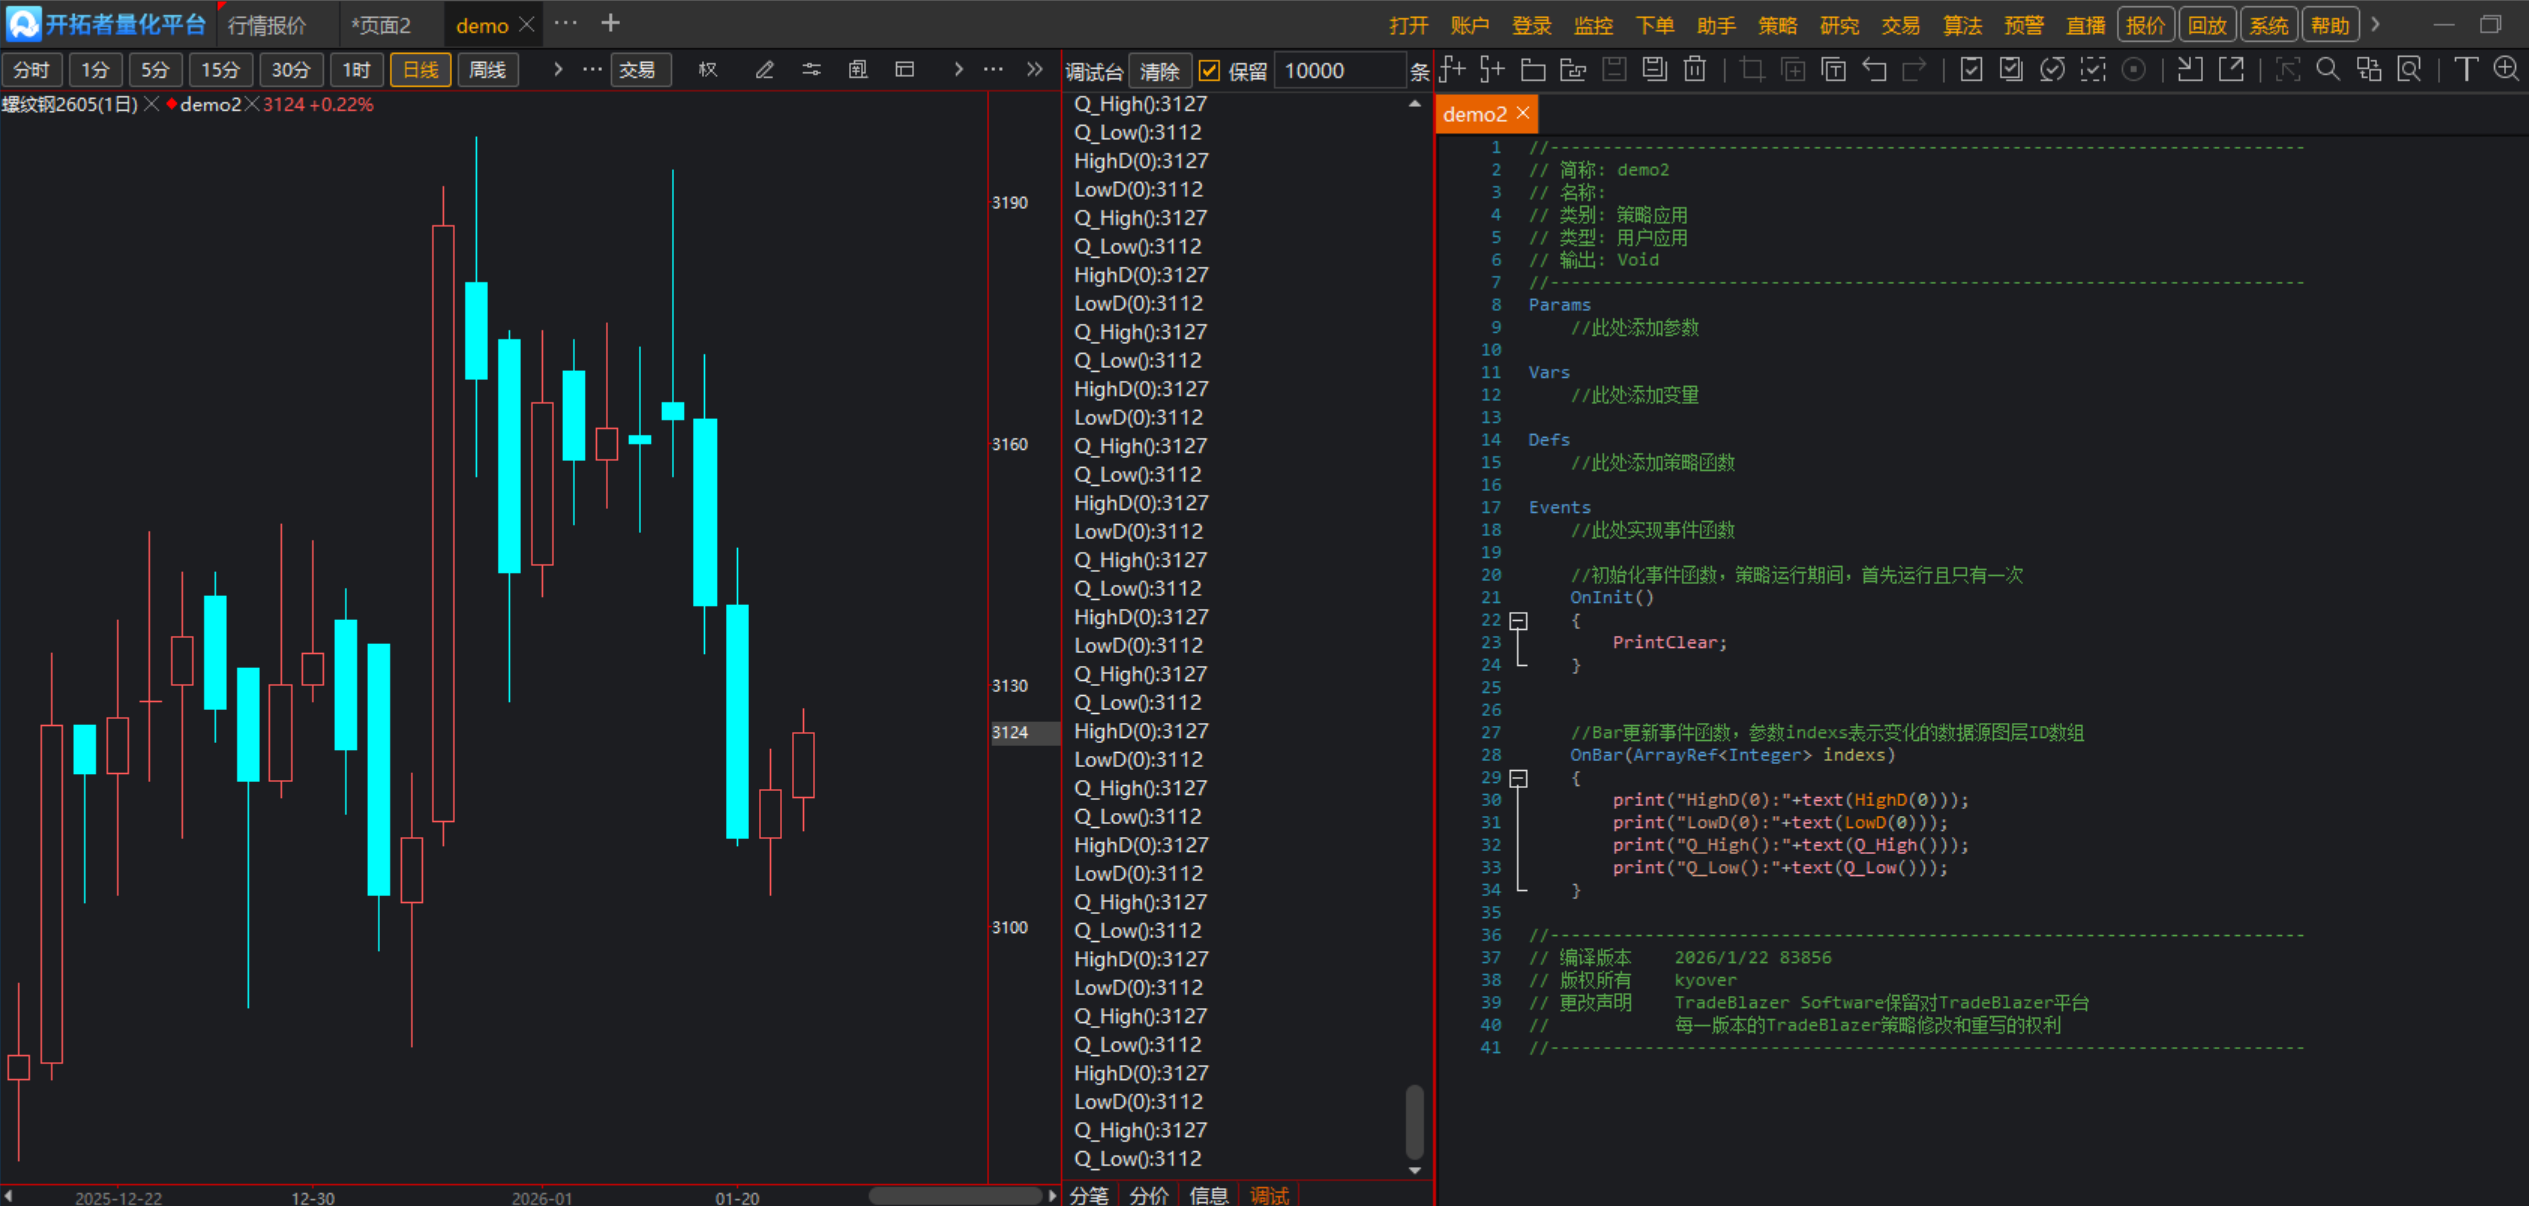Image resolution: width=2529 pixels, height=1206 pixels.
Task: Expand more chart toolbar items double chevron
Action: pyautogui.click(x=1034, y=70)
